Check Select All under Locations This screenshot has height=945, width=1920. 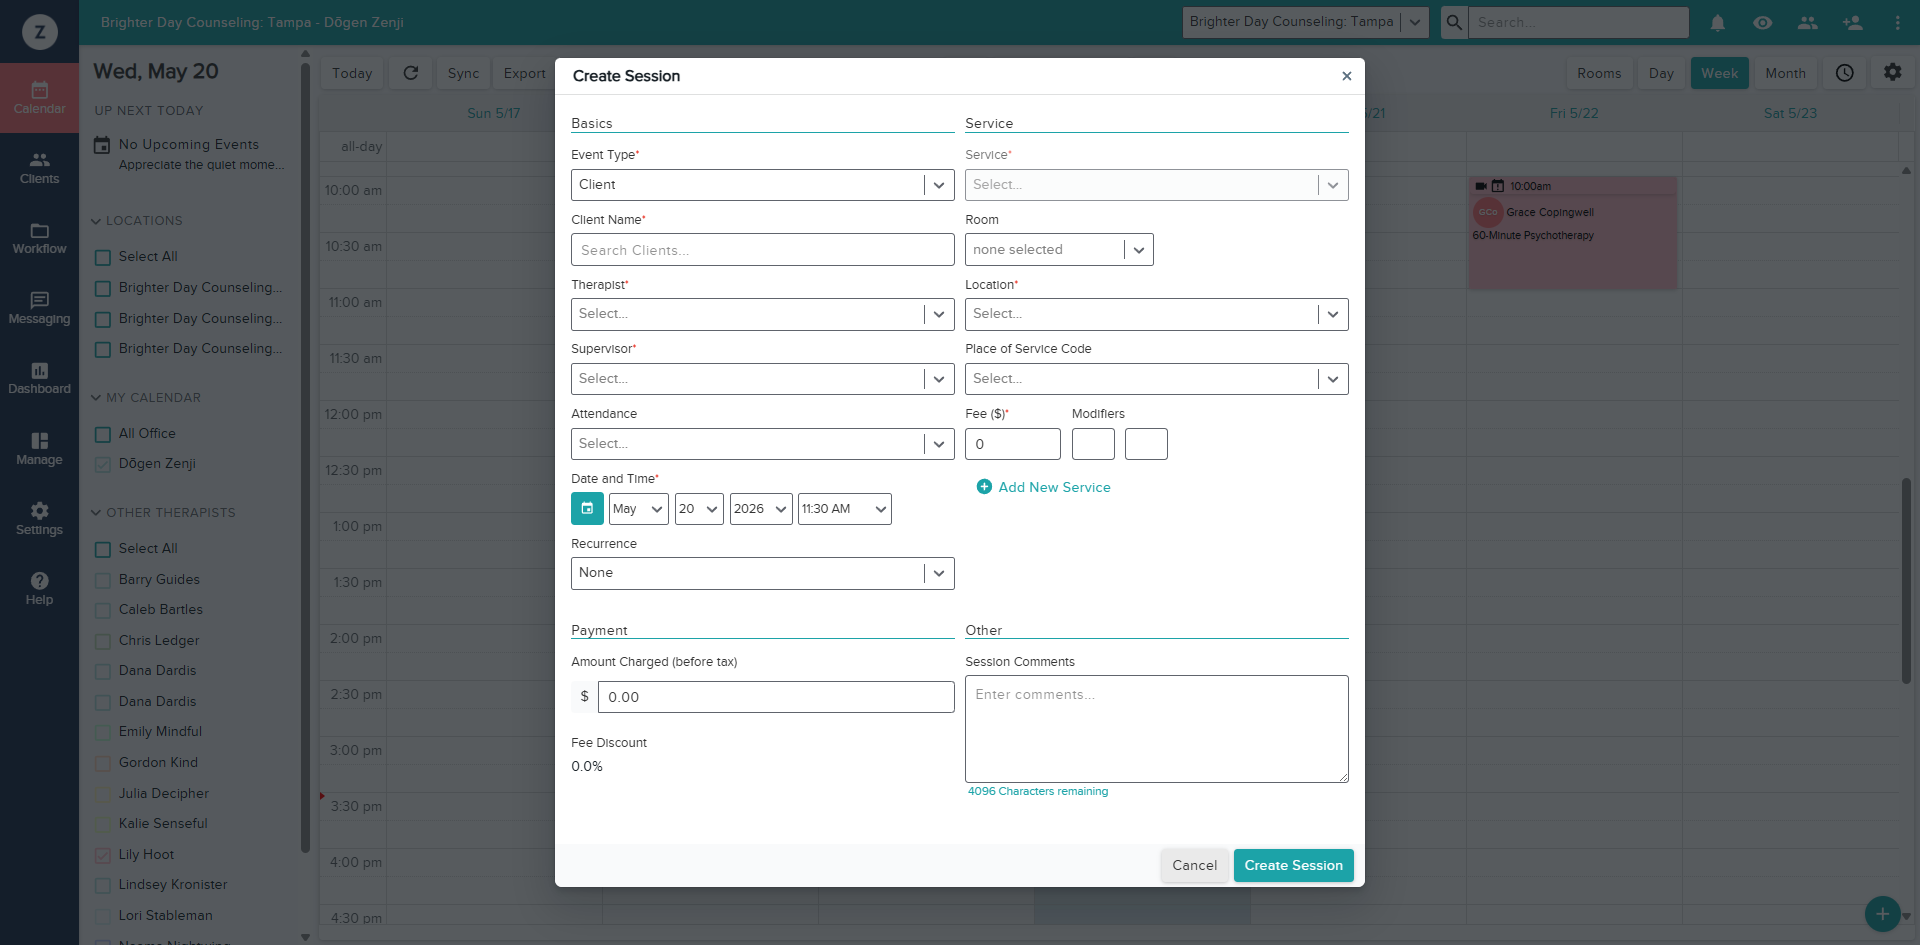(x=103, y=257)
